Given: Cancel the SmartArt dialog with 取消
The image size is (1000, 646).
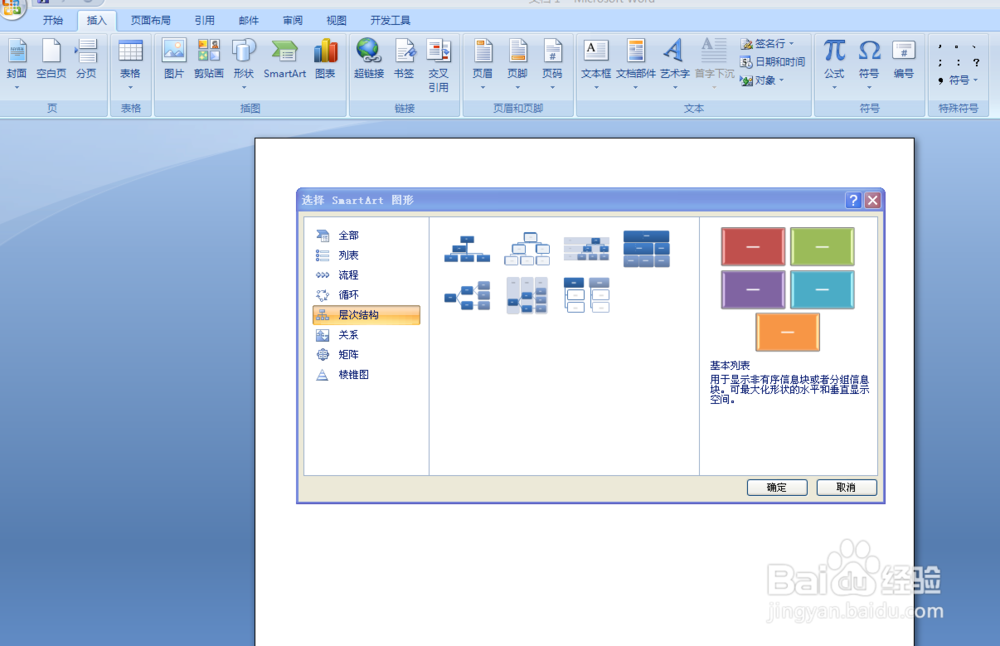Looking at the screenshot, I should (846, 487).
